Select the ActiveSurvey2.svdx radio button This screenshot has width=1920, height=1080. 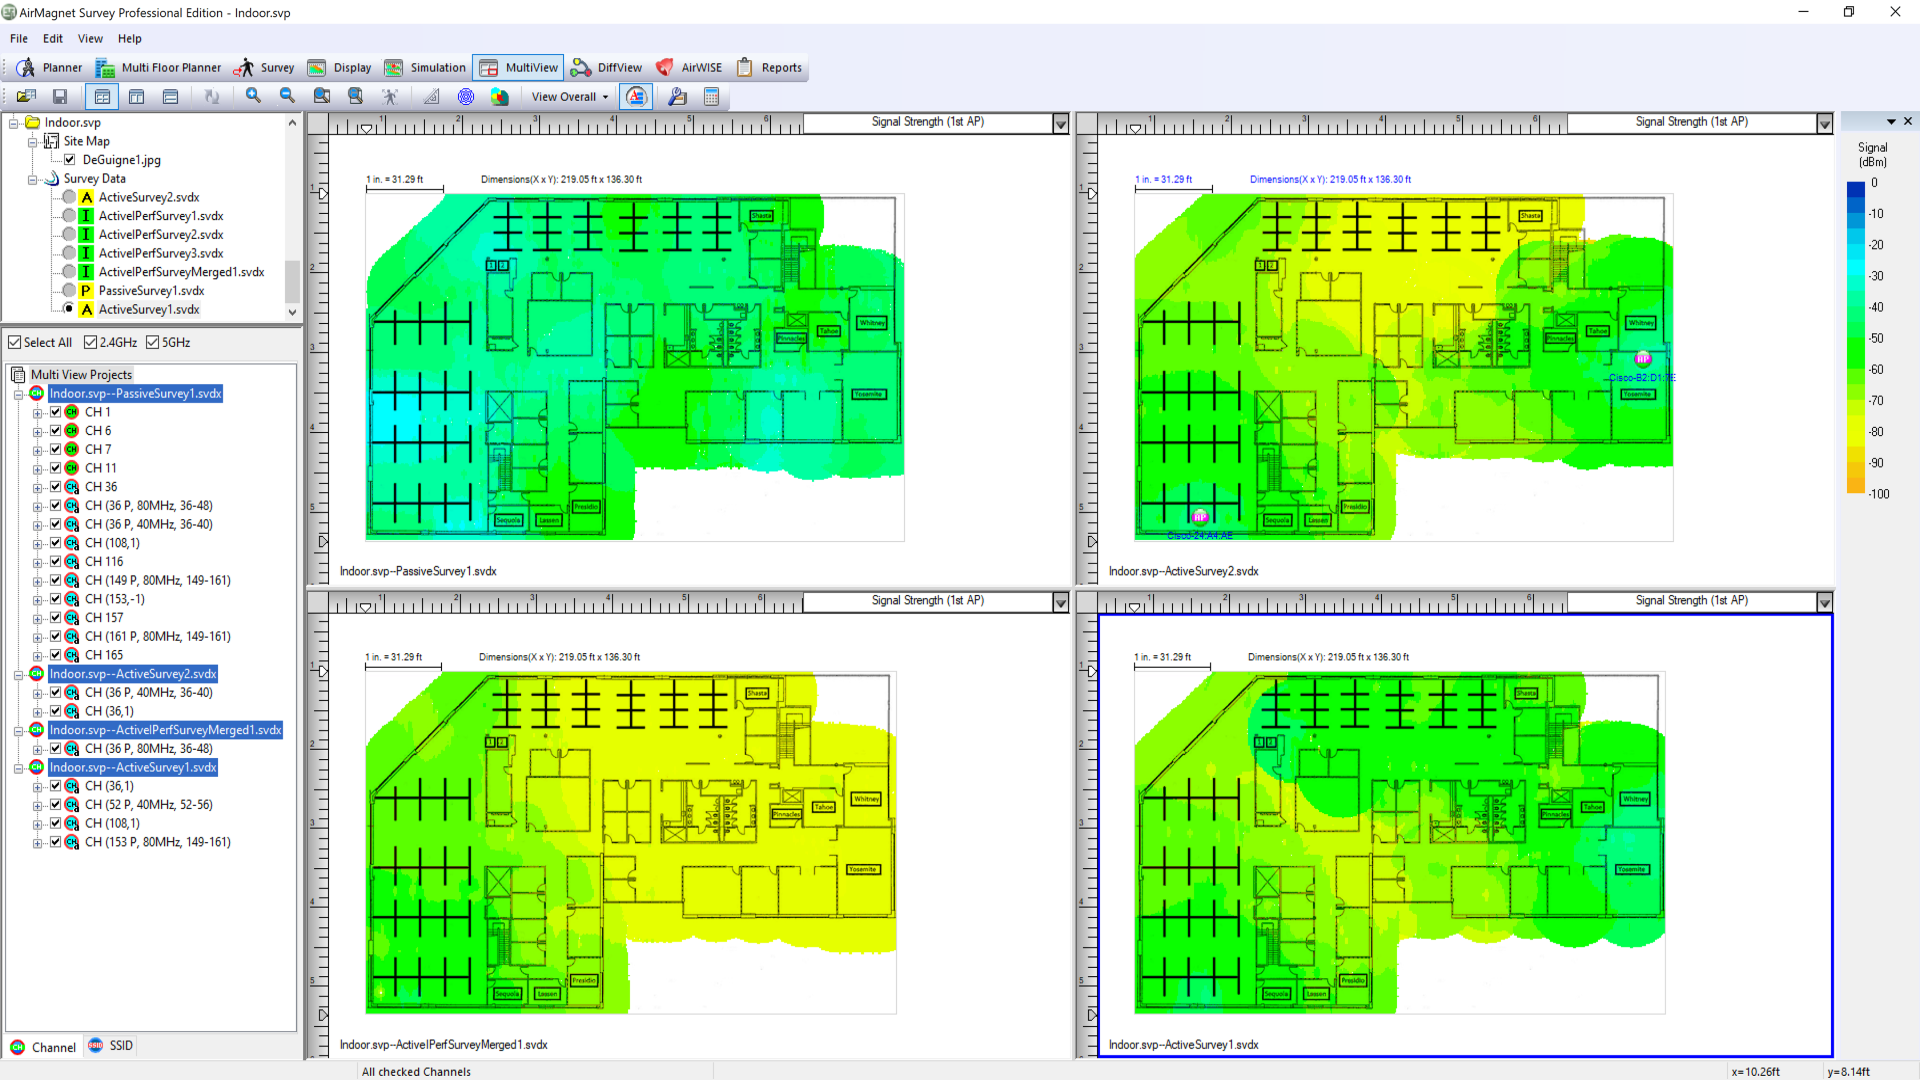click(68, 197)
